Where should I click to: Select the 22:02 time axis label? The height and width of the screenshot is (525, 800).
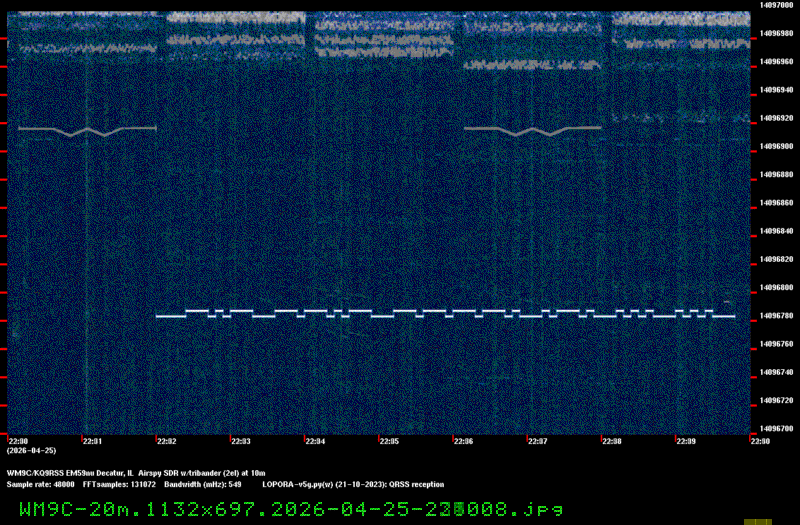point(166,441)
